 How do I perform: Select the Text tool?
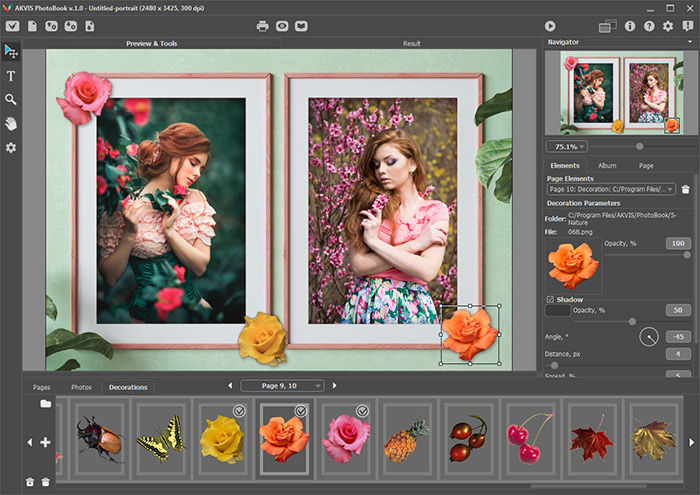[x=11, y=76]
